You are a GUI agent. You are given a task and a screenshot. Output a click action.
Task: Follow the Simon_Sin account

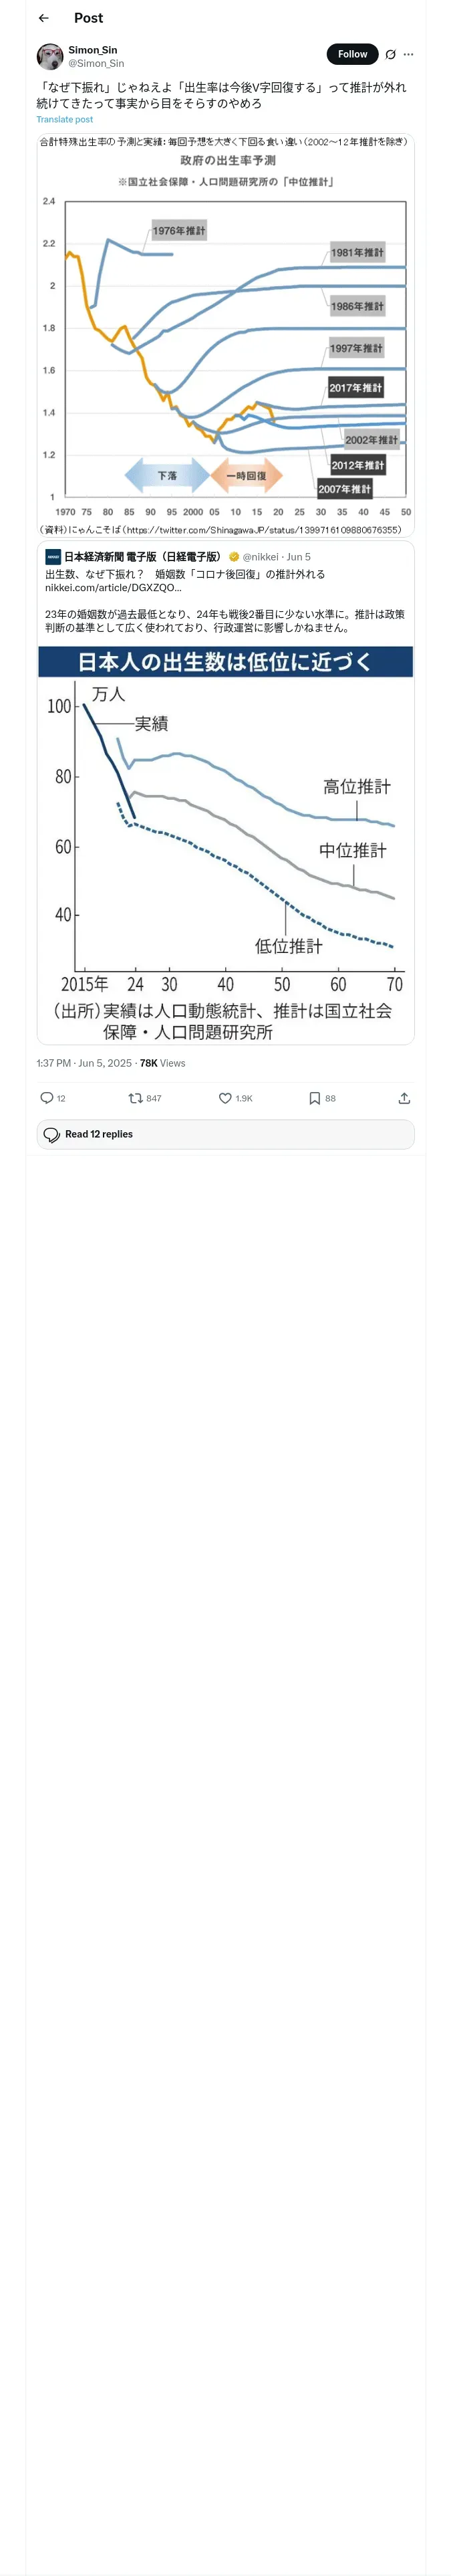352,54
